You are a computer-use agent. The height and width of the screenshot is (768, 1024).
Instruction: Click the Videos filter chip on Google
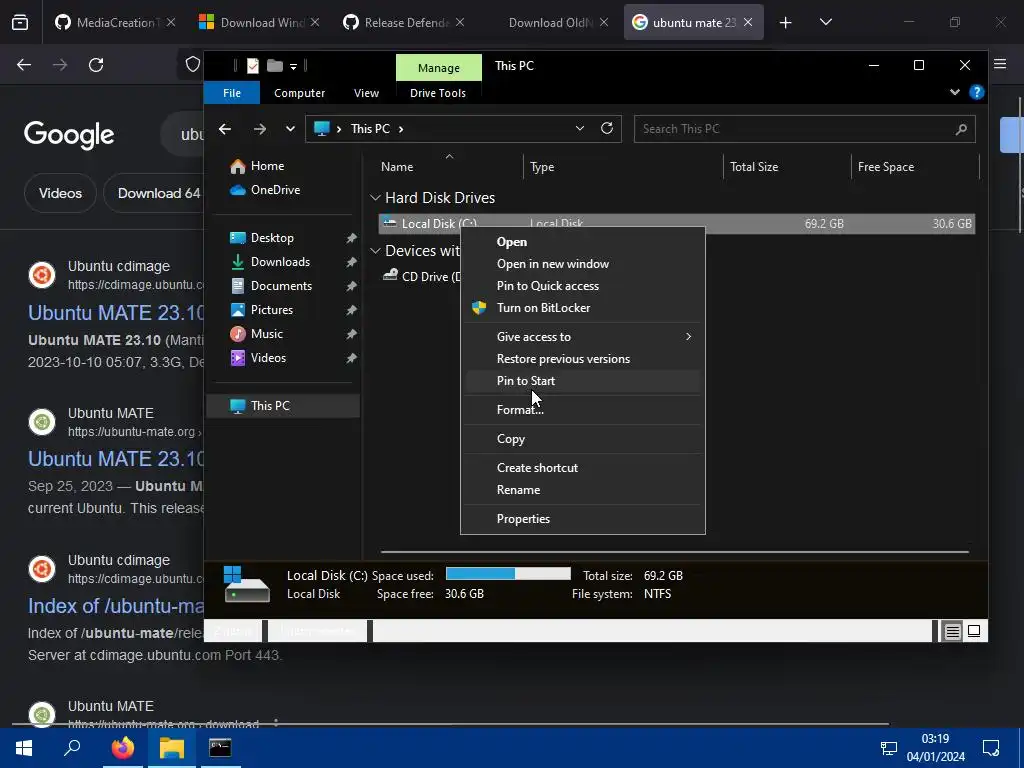(60, 193)
